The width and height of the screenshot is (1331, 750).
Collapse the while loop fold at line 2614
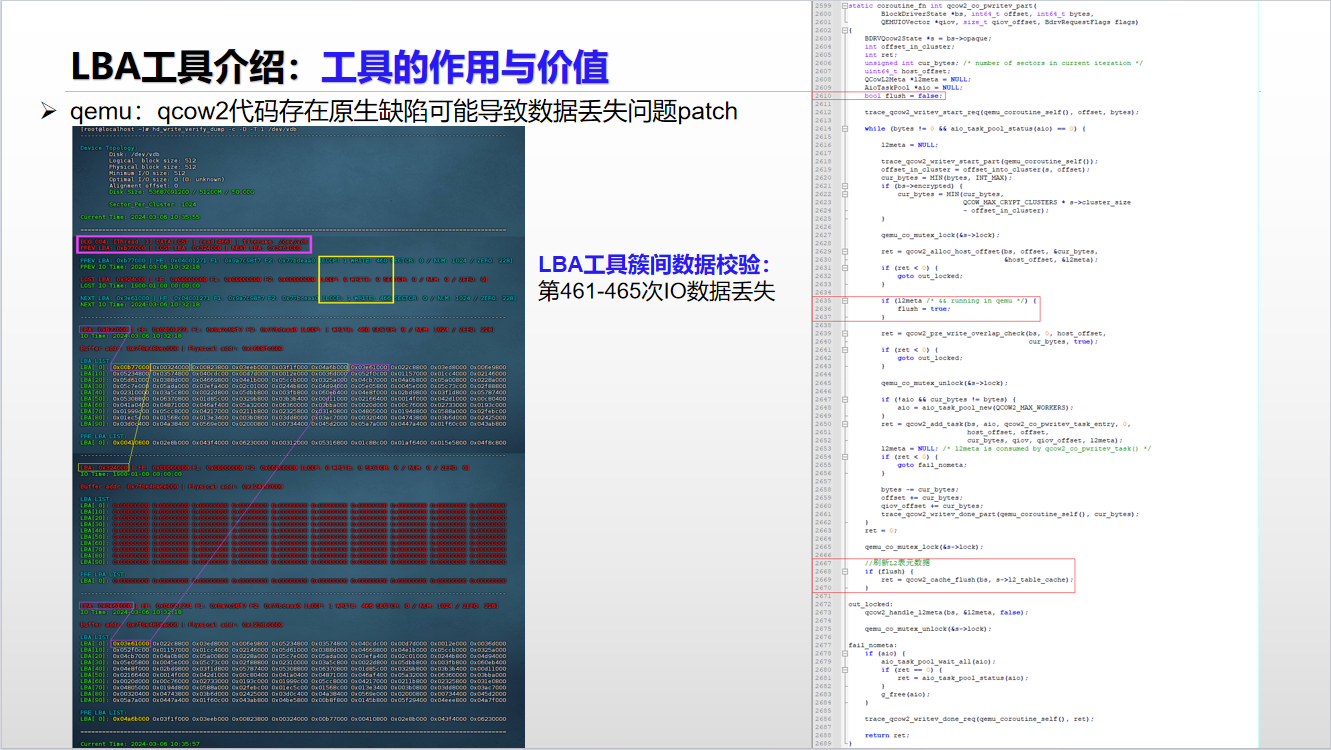[x=845, y=128]
